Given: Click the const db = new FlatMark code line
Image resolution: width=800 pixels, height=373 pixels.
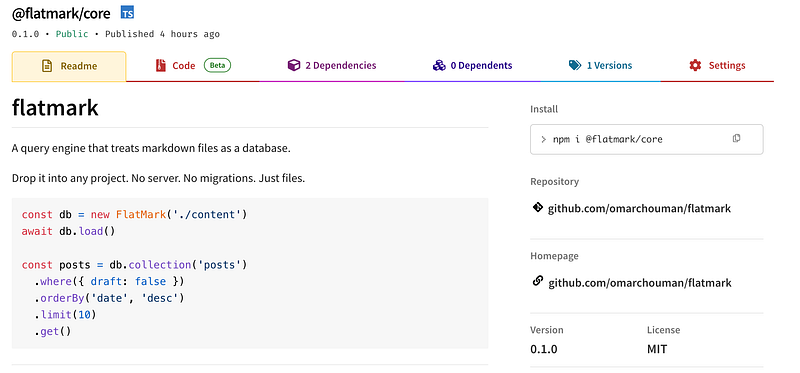Looking at the screenshot, I should [x=135, y=214].
